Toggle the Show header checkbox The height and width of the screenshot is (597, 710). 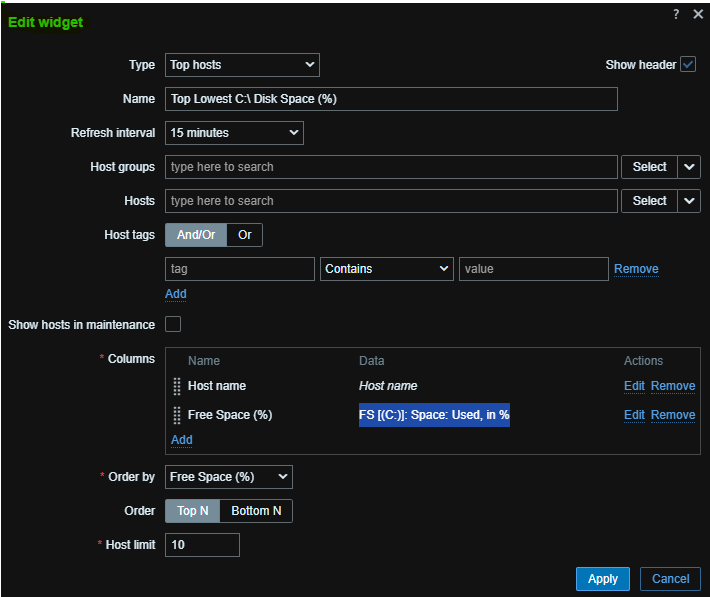coord(688,65)
